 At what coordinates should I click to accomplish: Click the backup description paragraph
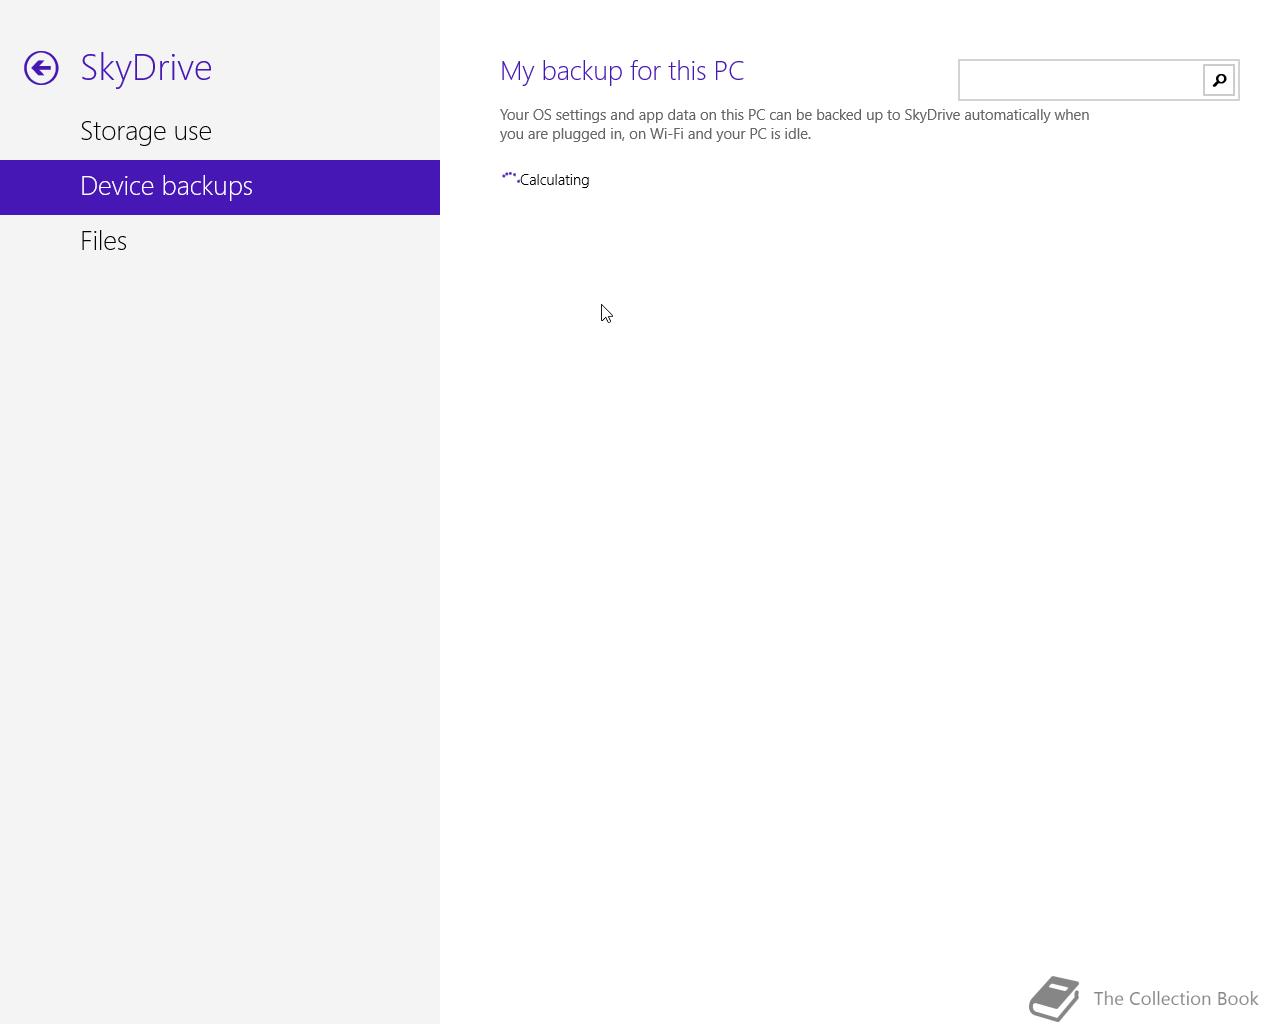pos(795,124)
